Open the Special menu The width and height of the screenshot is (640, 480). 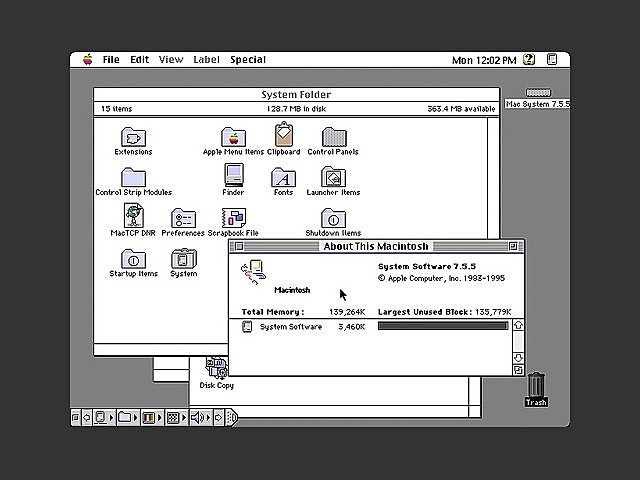pos(248,60)
